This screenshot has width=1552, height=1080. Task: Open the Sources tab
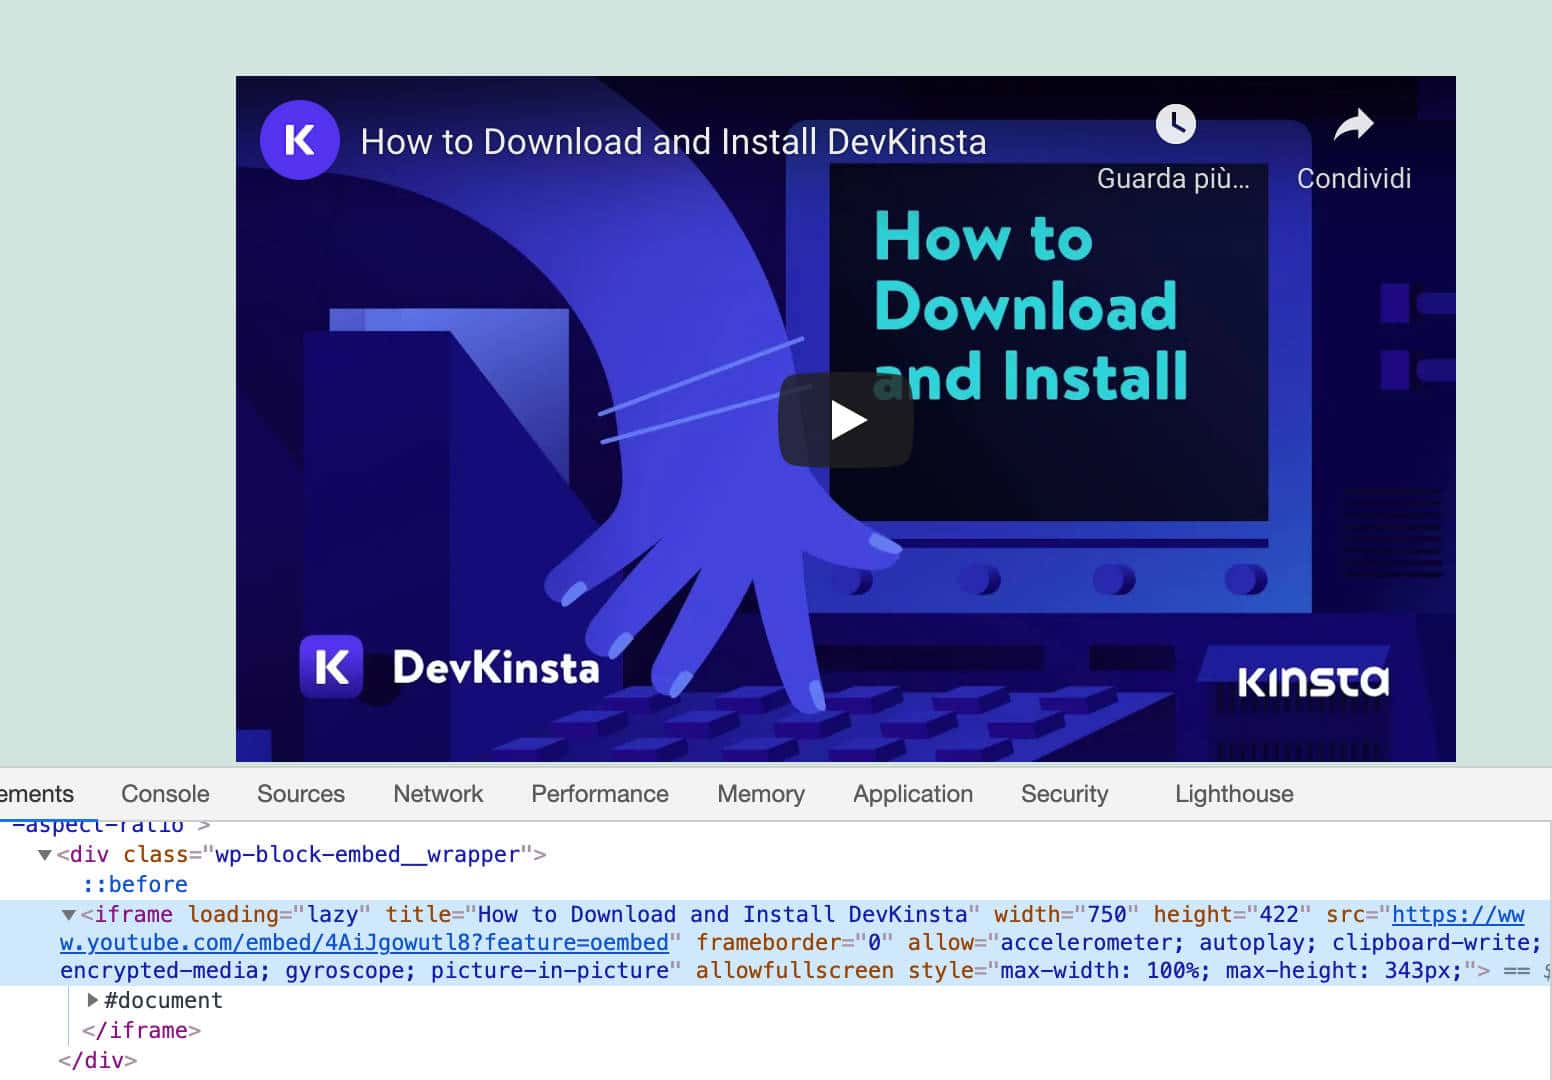pyautogui.click(x=300, y=794)
